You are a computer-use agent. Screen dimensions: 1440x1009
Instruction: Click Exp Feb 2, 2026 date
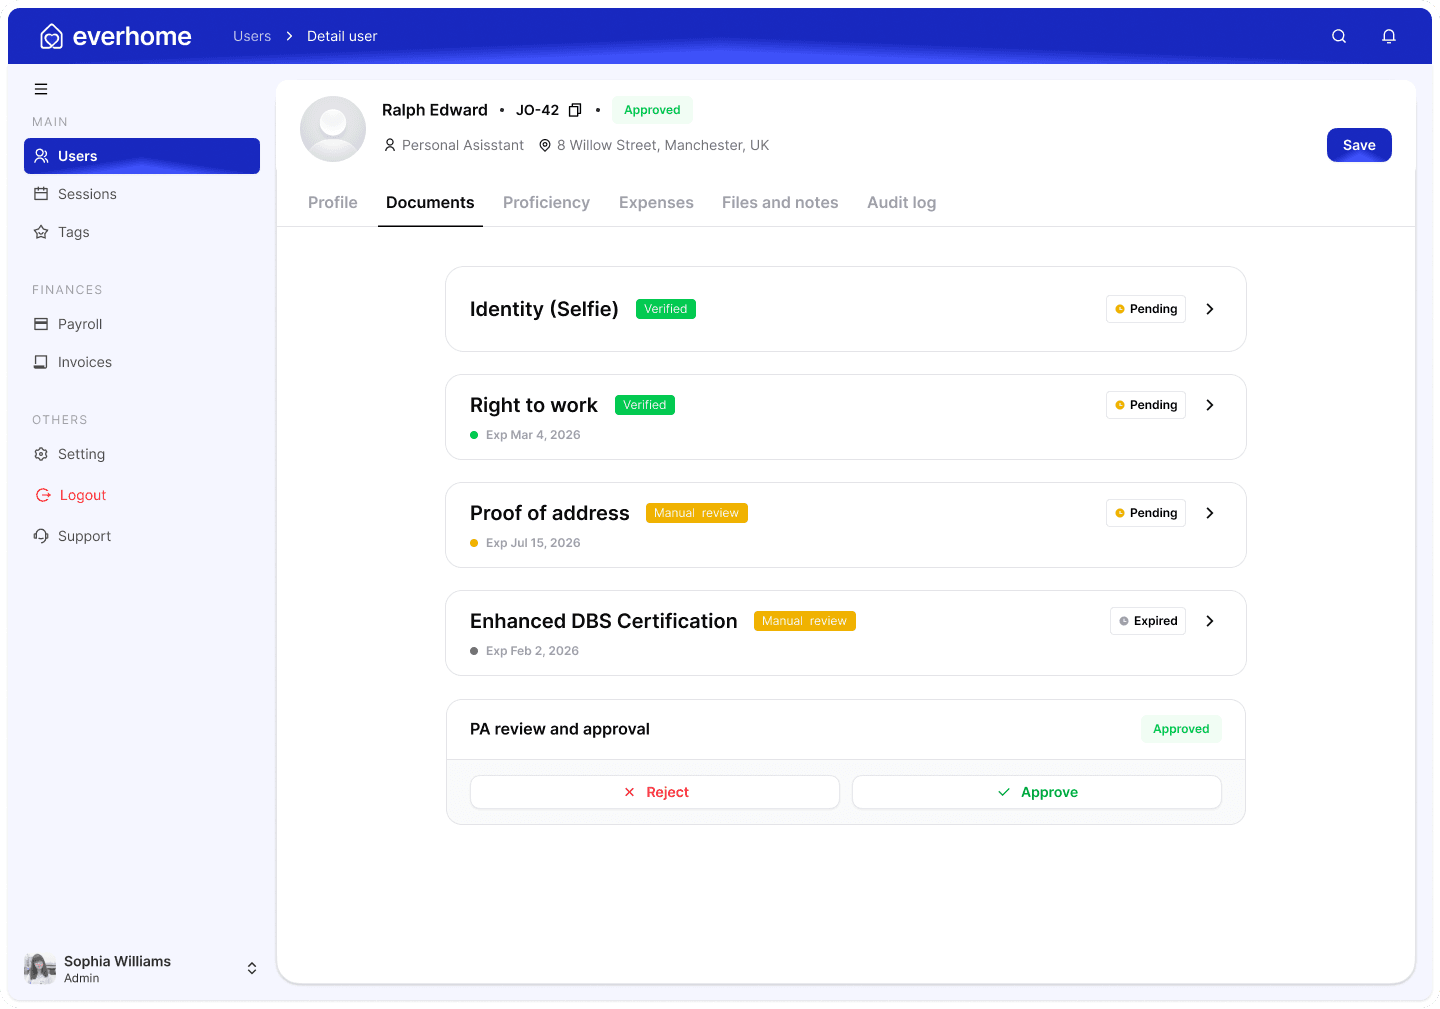(532, 651)
